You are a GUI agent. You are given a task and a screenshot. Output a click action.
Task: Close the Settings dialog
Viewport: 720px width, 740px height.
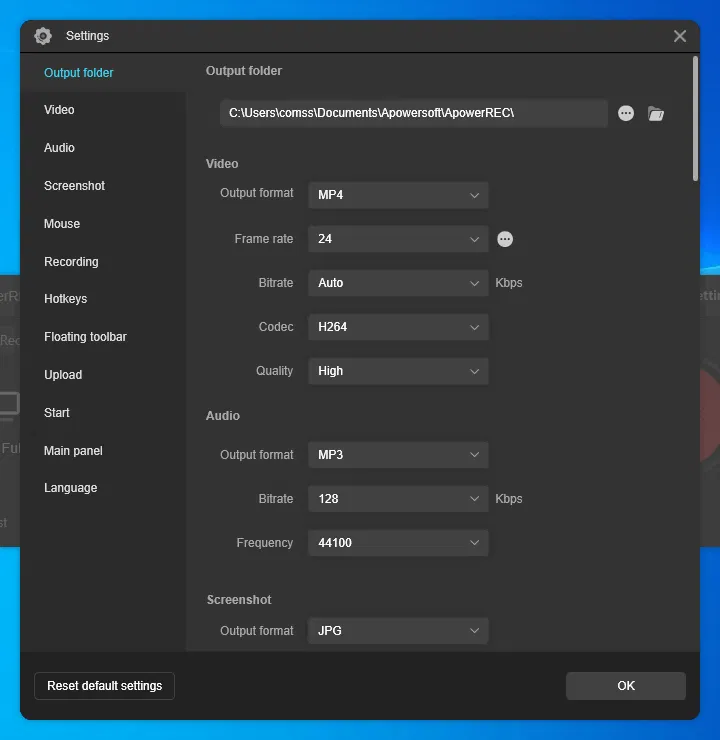coord(680,36)
